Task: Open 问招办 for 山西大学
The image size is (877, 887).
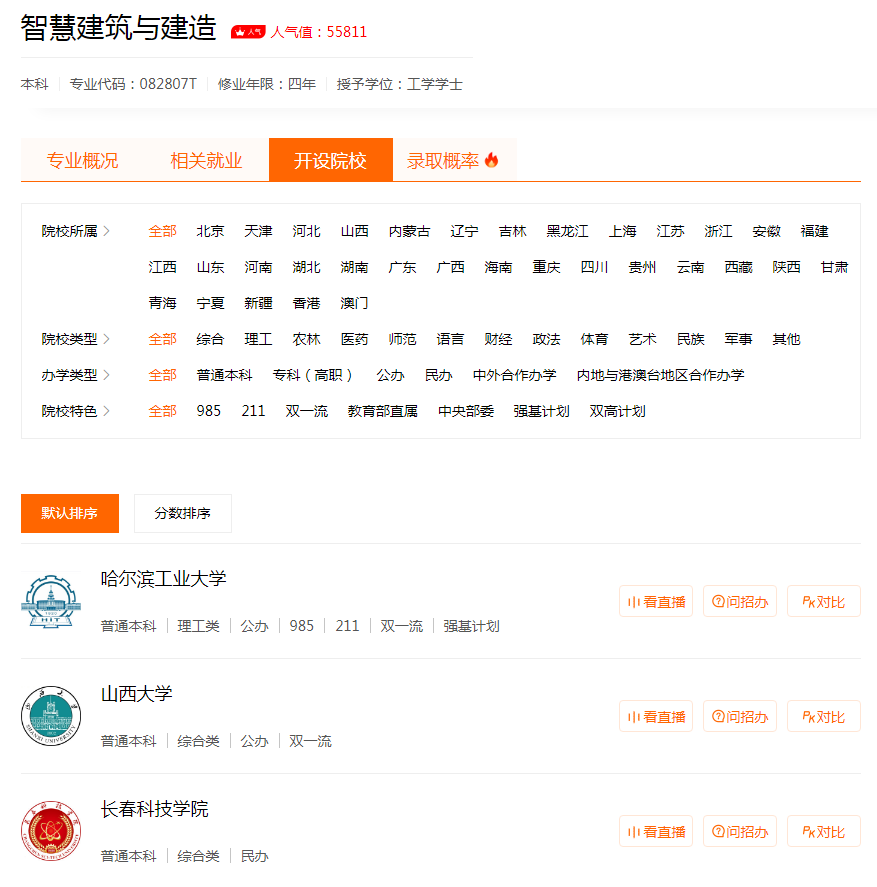Action: 739,716
